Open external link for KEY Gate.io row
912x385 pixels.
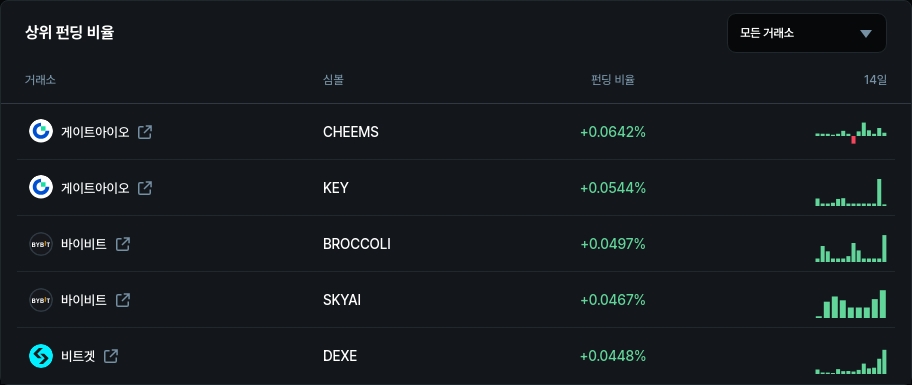(x=145, y=188)
